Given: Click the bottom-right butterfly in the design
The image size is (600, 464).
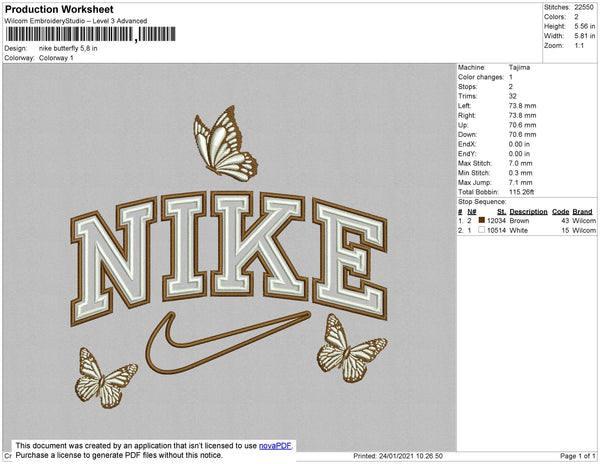Looking at the screenshot, I should tap(351, 348).
